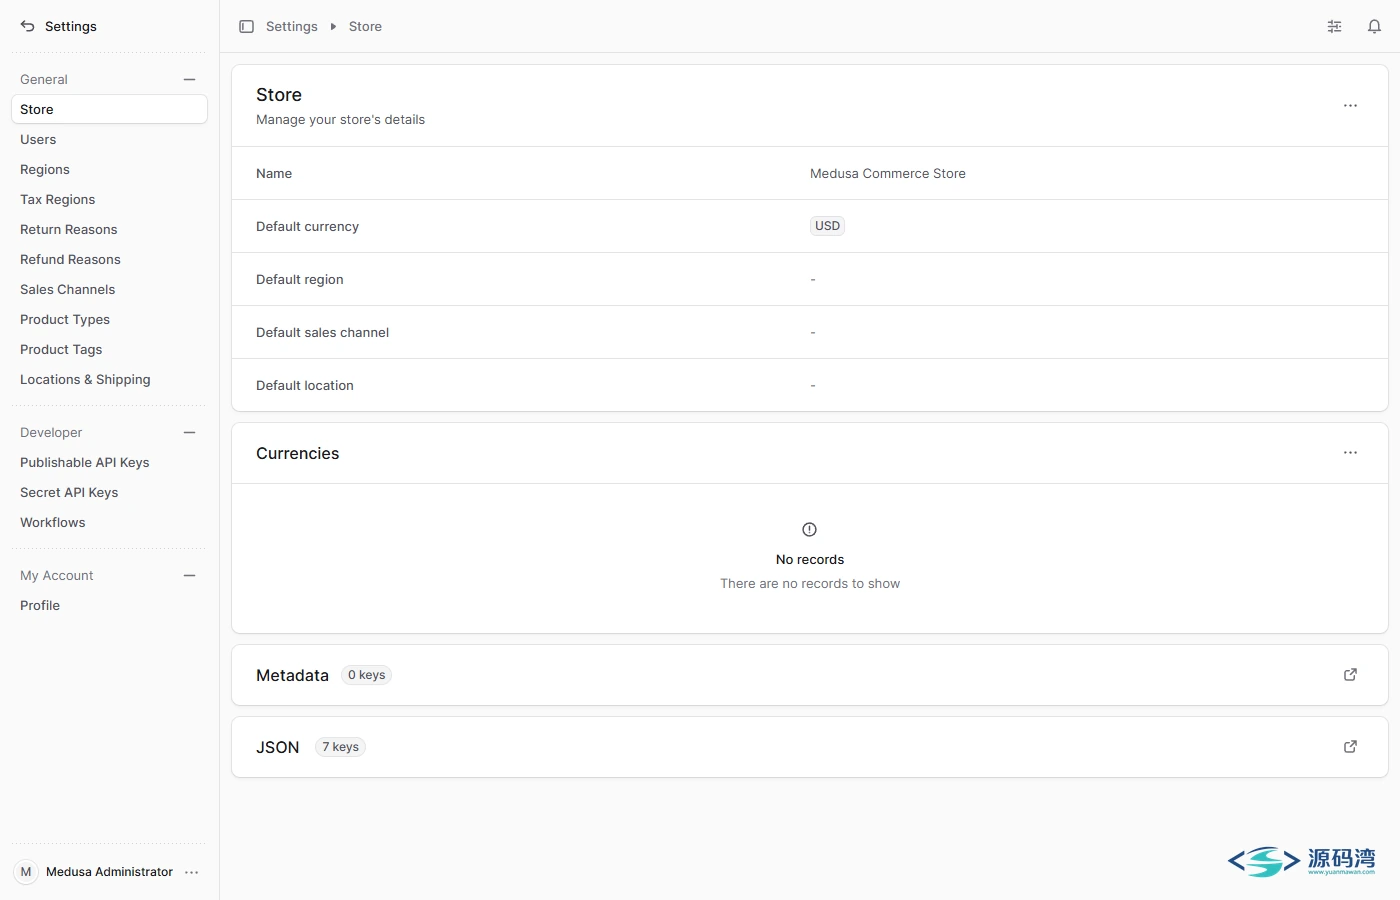Open the Store section actions menu

pos(1350,106)
